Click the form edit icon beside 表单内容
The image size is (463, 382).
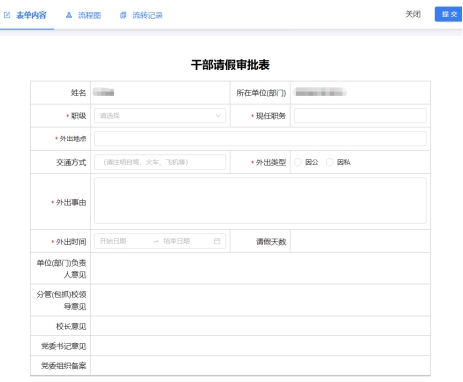pos(7,15)
